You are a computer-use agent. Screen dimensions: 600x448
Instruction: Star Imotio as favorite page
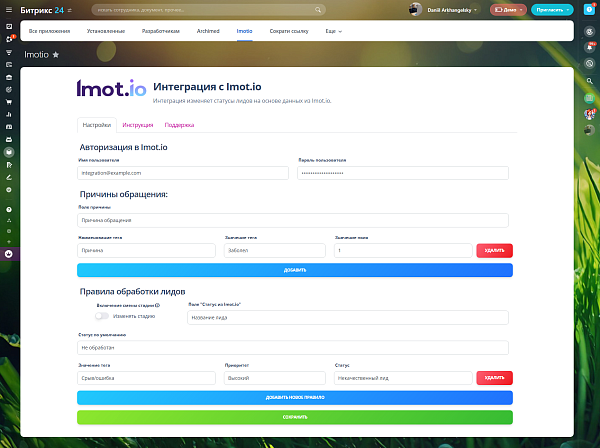click(56, 55)
